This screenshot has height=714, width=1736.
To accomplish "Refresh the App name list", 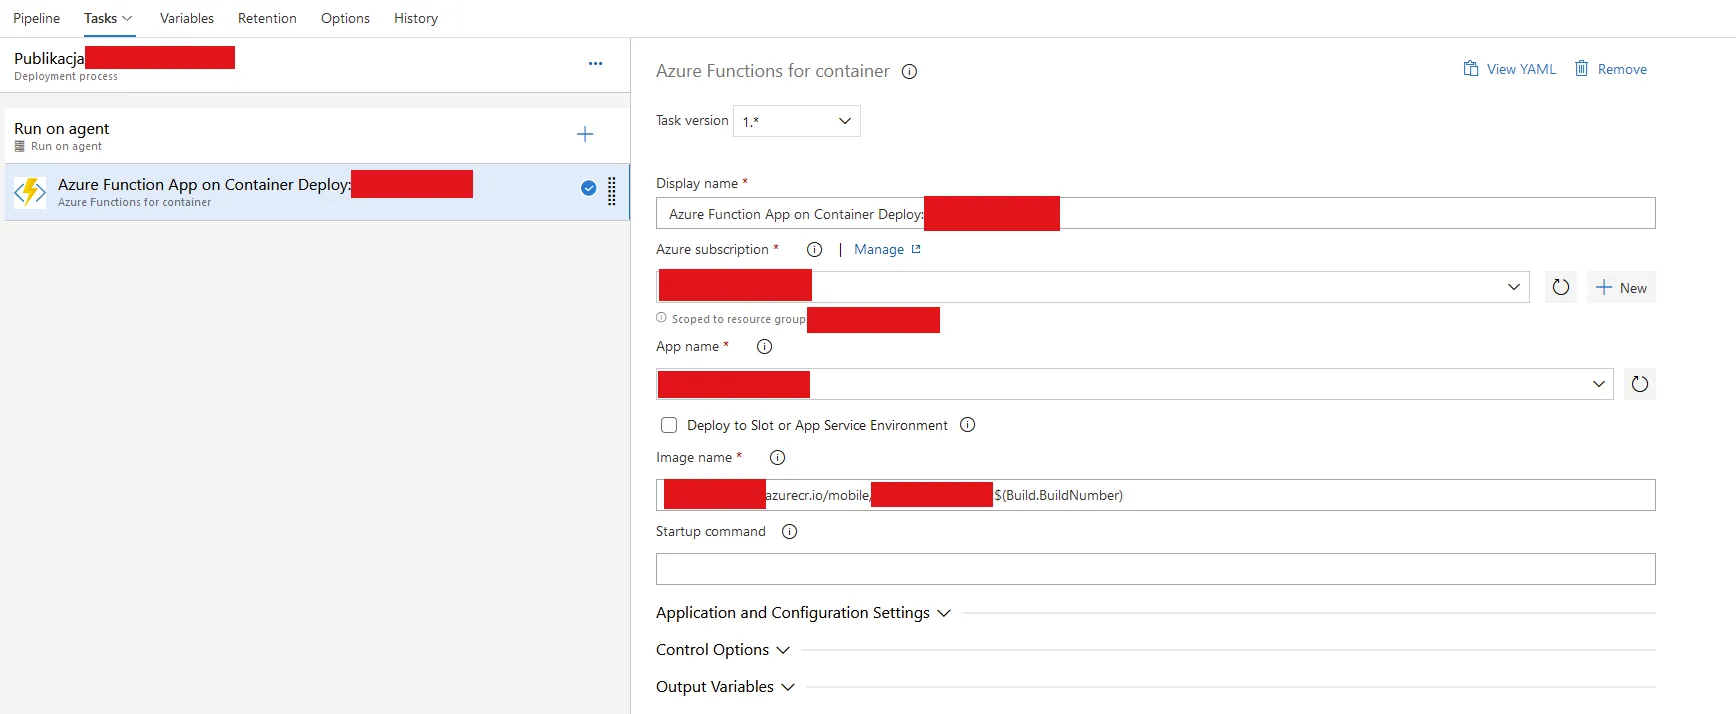I will (x=1639, y=384).
